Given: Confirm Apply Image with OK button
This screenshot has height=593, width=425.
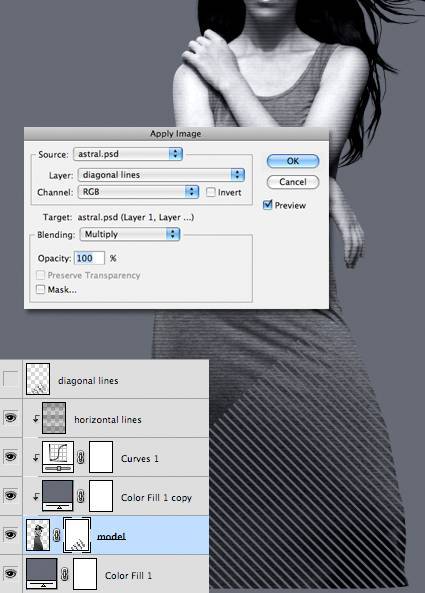Looking at the screenshot, I should 293,161.
